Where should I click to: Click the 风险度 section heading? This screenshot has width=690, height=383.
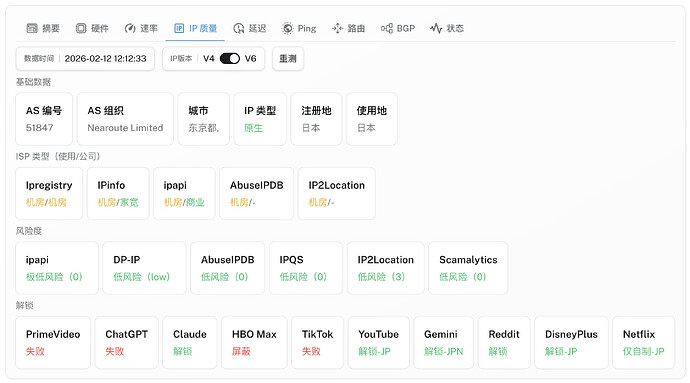(x=29, y=231)
